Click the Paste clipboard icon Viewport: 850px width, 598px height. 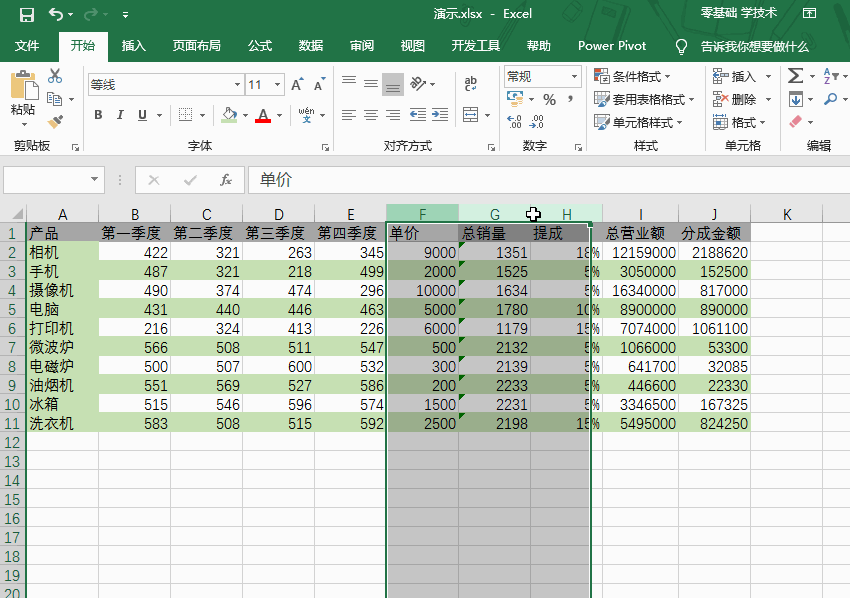pos(24,86)
